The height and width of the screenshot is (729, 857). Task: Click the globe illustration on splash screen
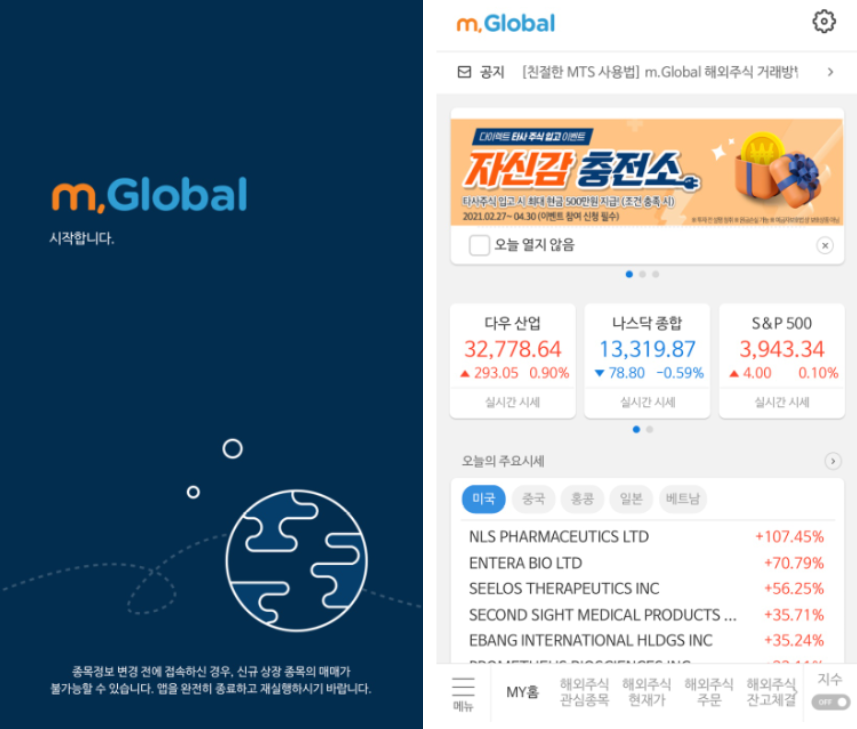click(x=297, y=561)
